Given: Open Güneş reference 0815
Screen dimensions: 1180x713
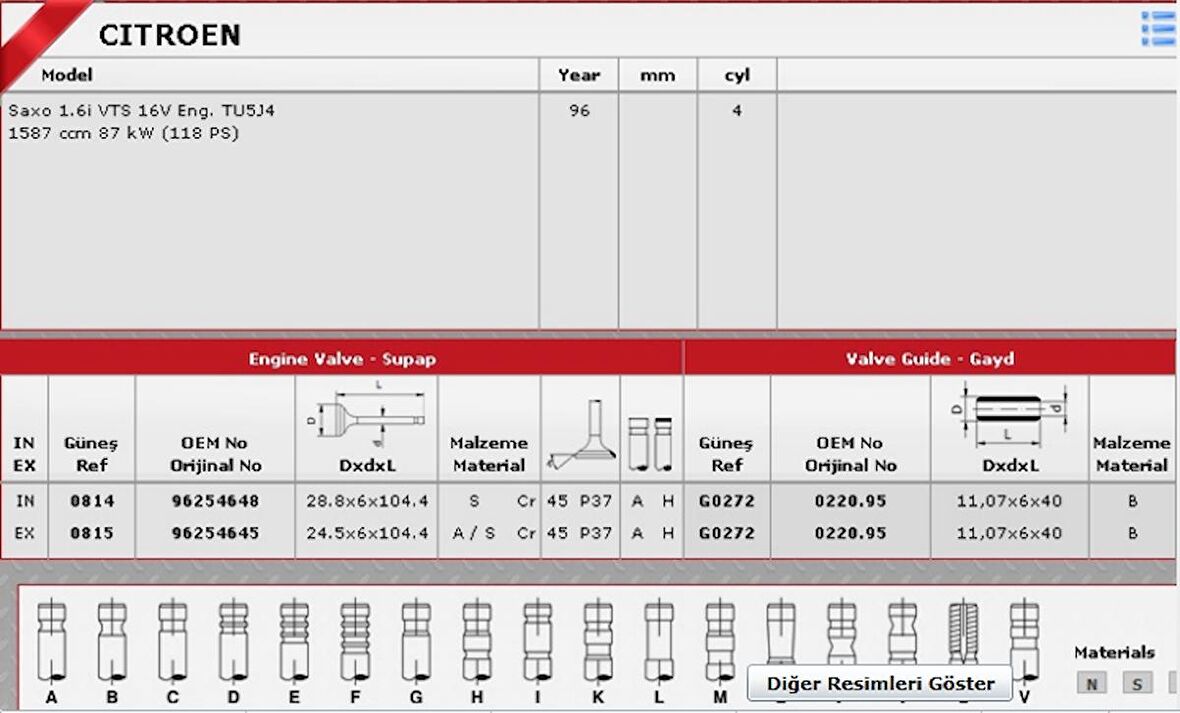Looking at the screenshot, I should 92,533.
